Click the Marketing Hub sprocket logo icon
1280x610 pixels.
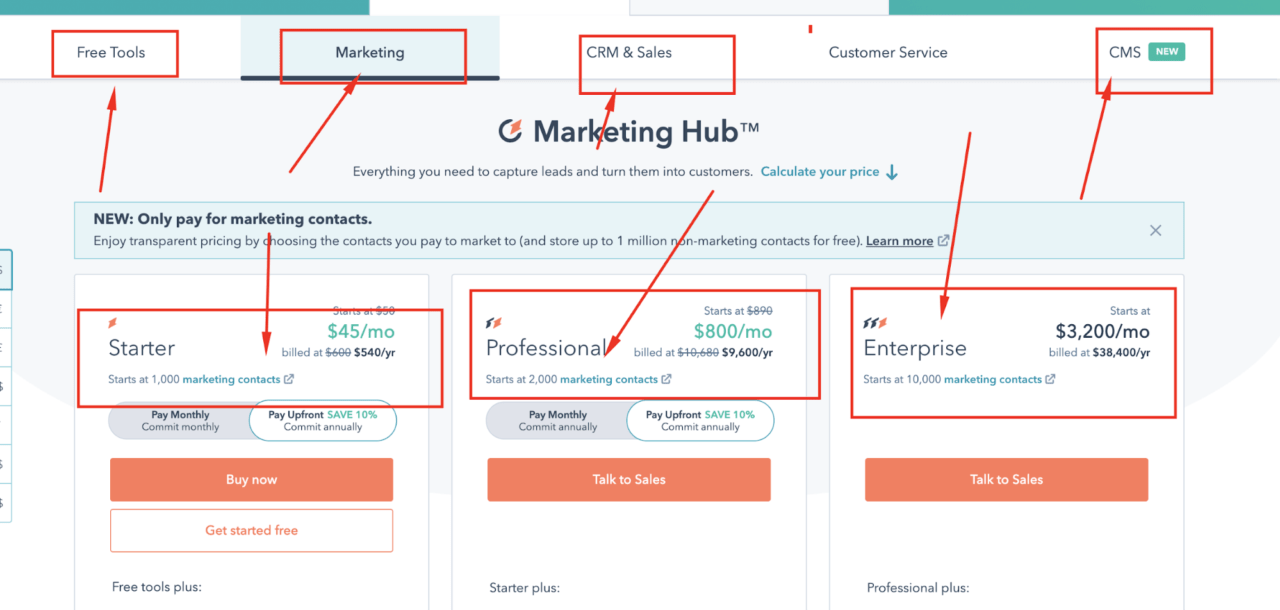click(513, 131)
